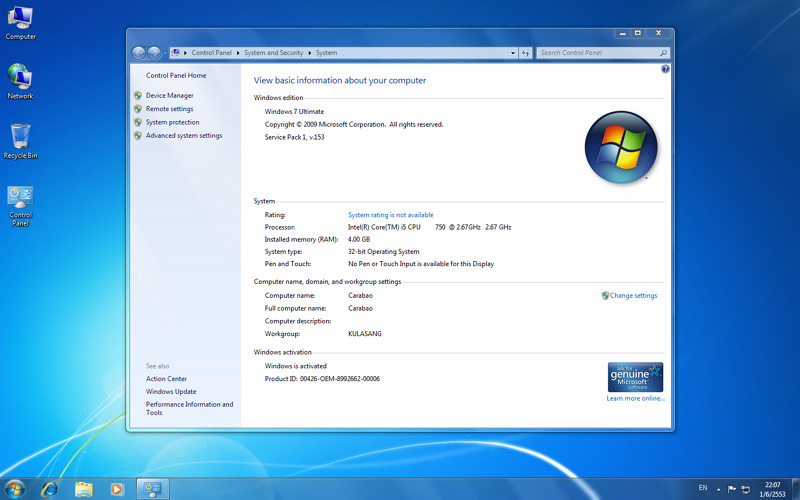Launch Internet Explorer from the taskbar
This screenshot has width=800, height=500.
click(x=49, y=489)
